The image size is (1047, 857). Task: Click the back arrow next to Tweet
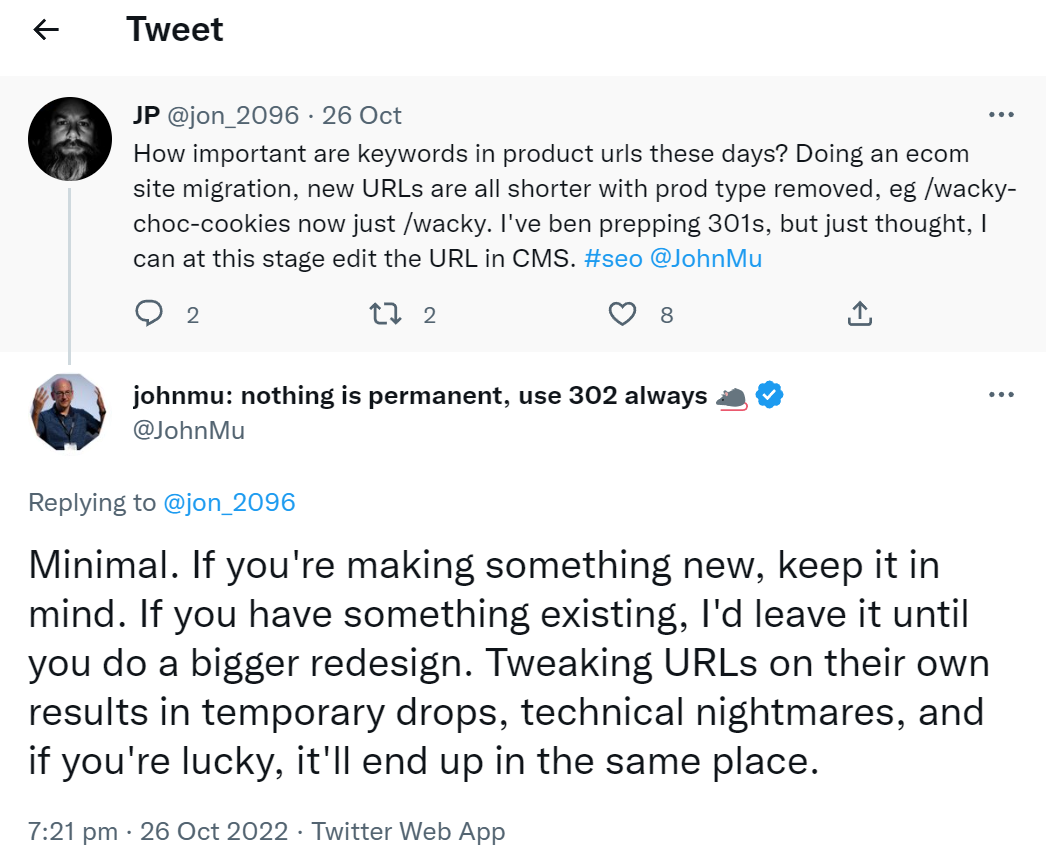tap(46, 30)
